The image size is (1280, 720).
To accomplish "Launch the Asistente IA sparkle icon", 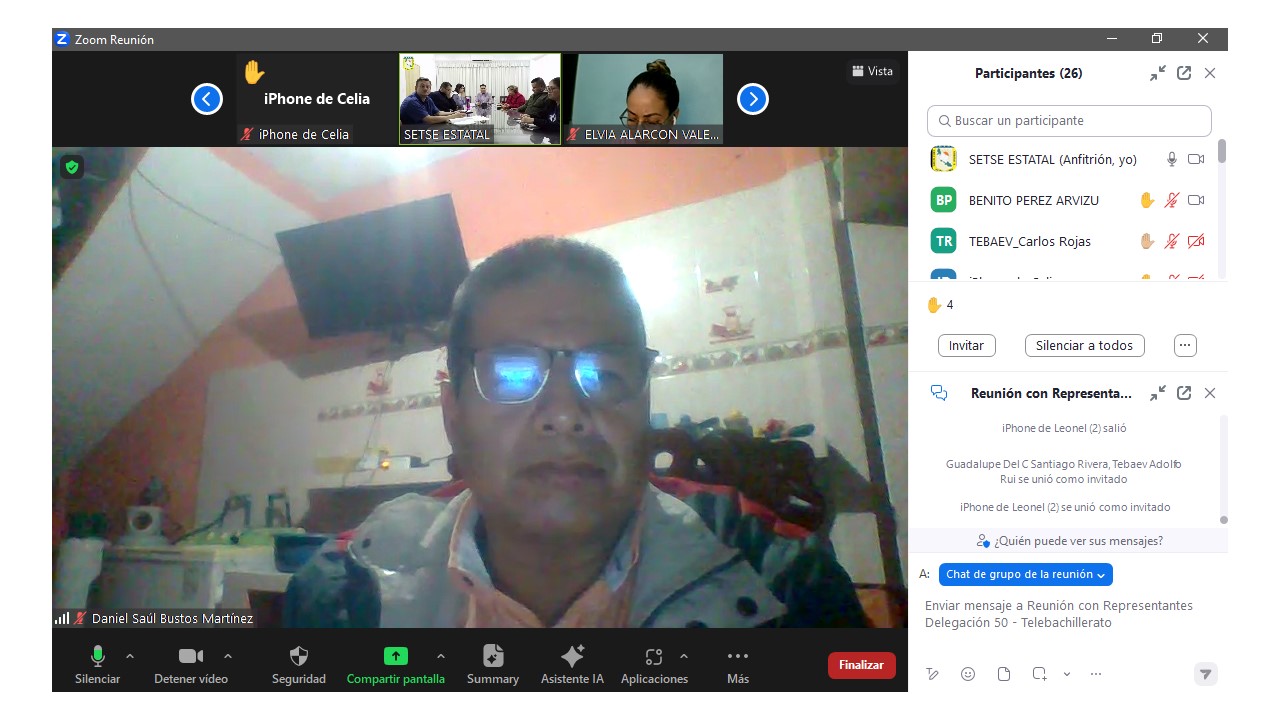I will pyautogui.click(x=572, y=657).
